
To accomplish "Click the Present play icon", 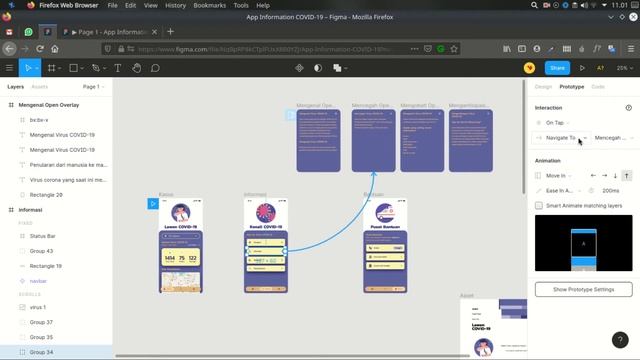I will 582,68.
